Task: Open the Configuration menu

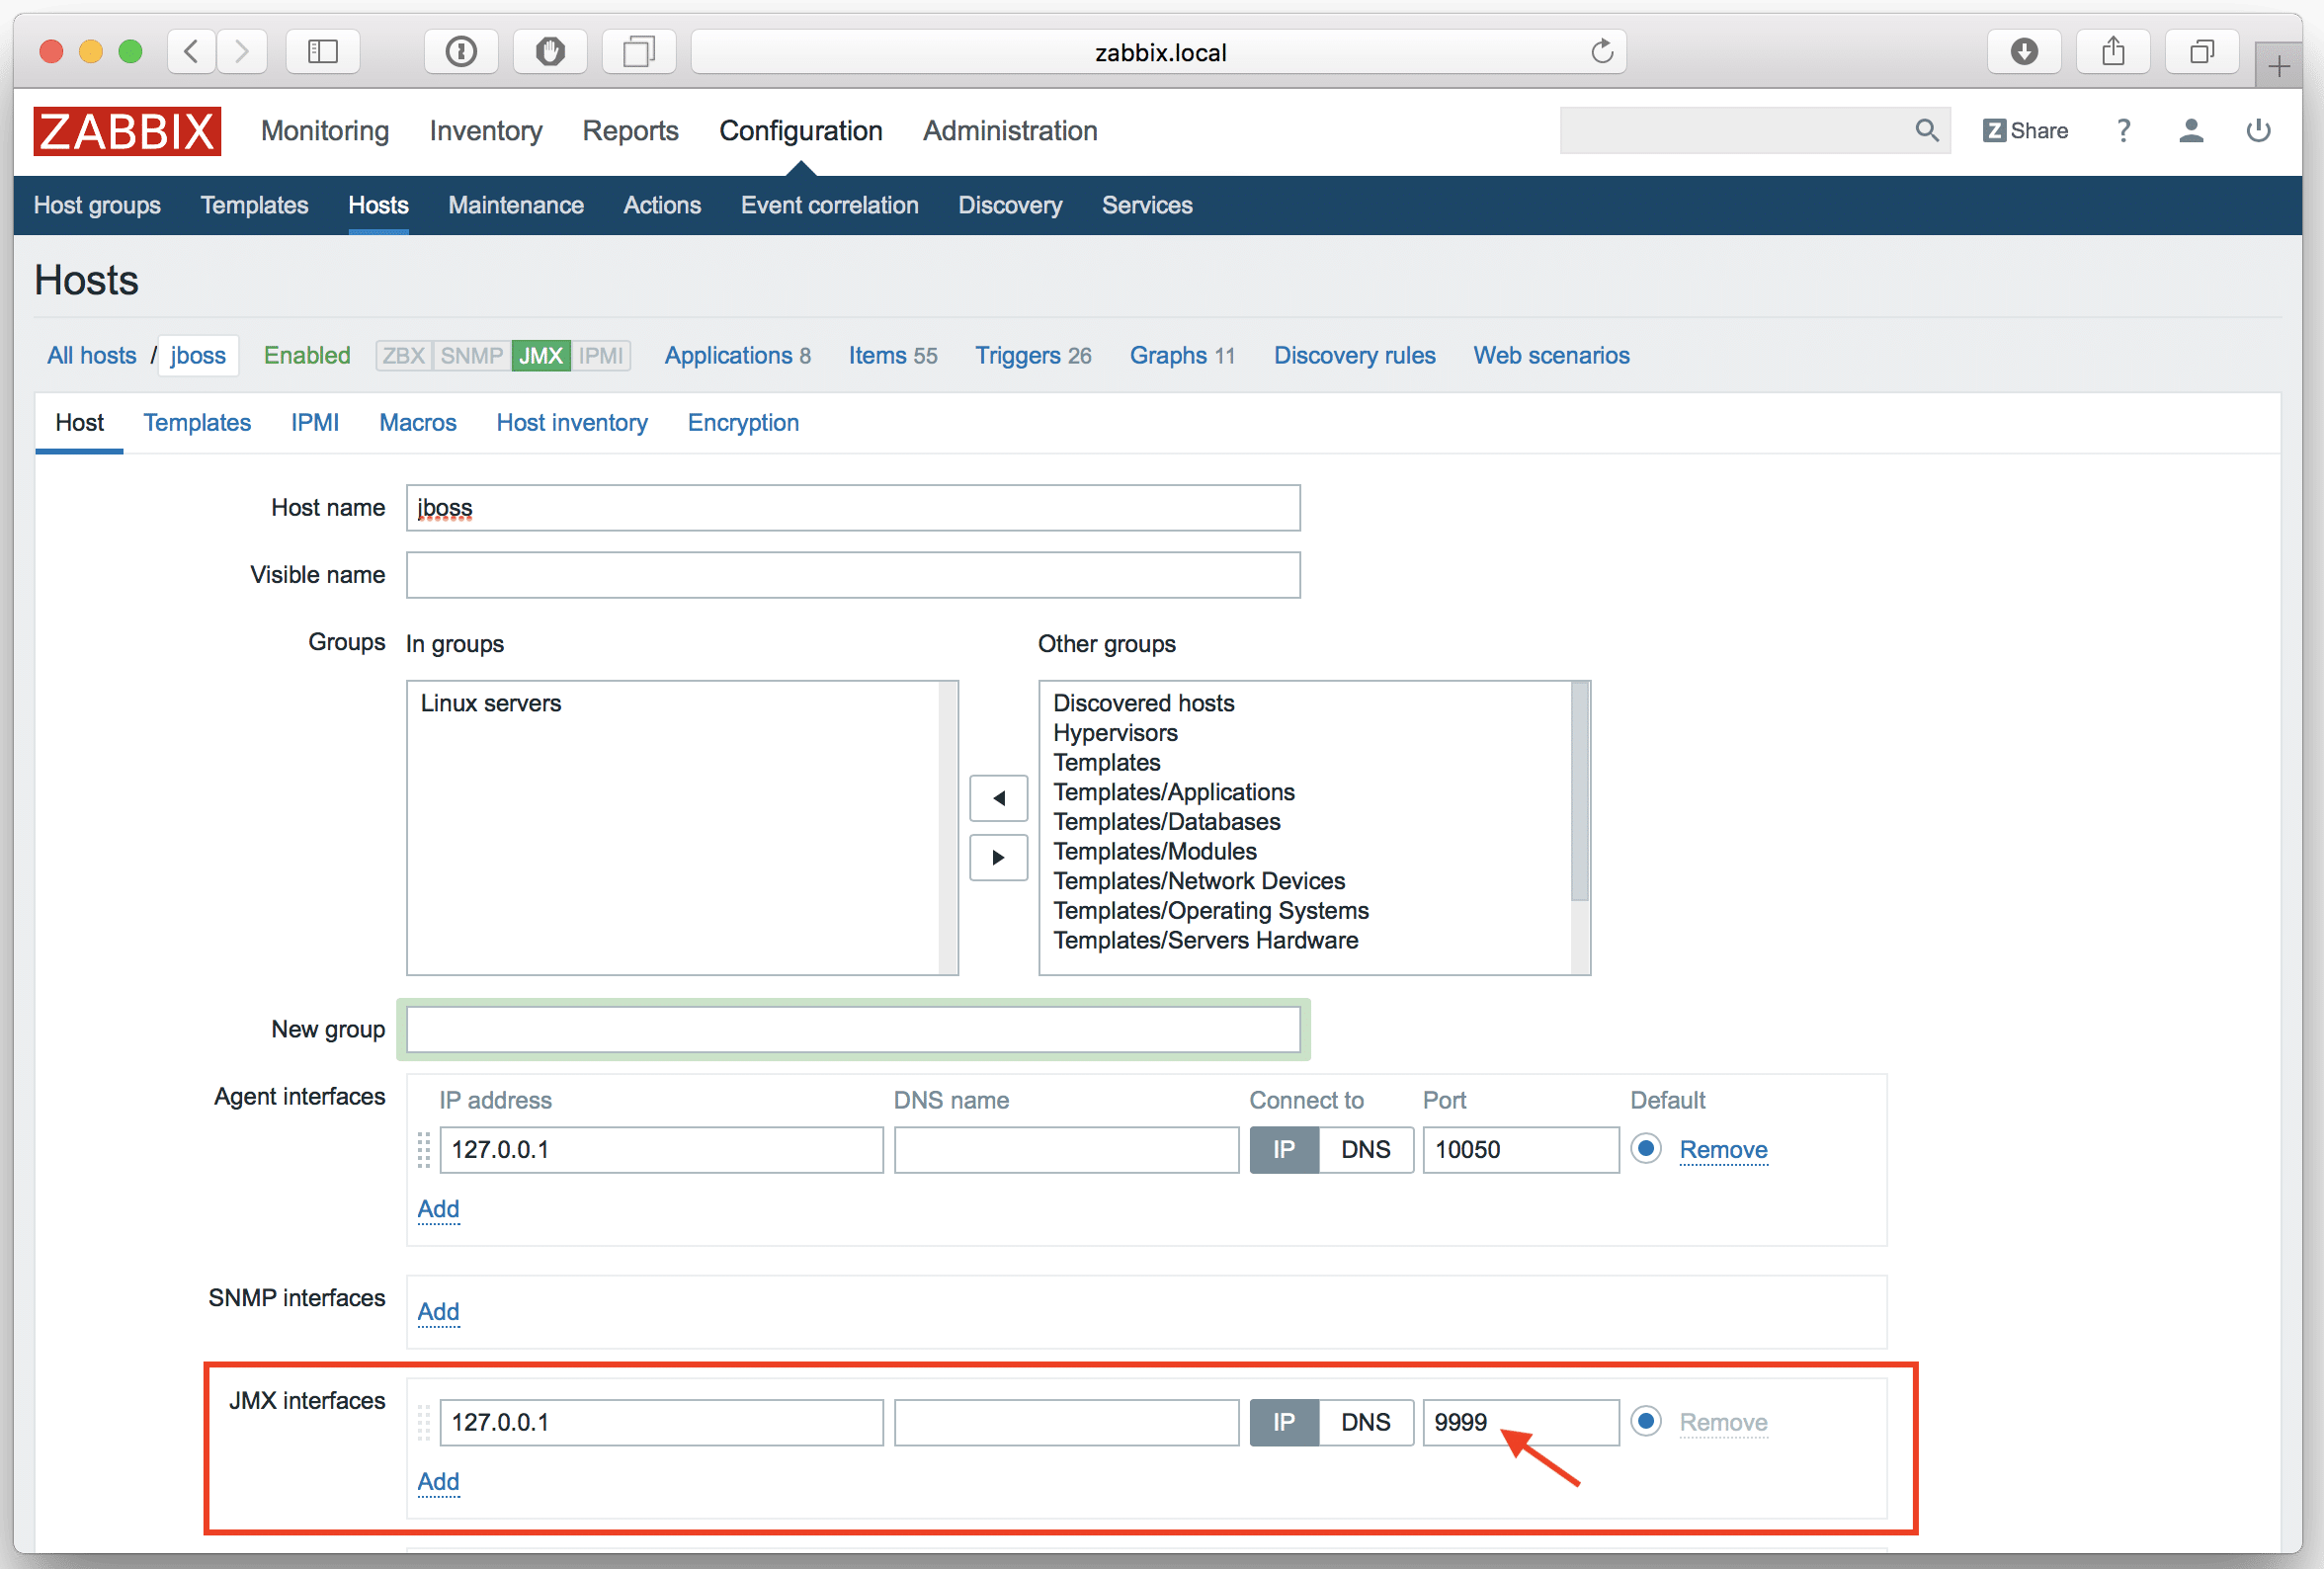Action: pos(800,131)
